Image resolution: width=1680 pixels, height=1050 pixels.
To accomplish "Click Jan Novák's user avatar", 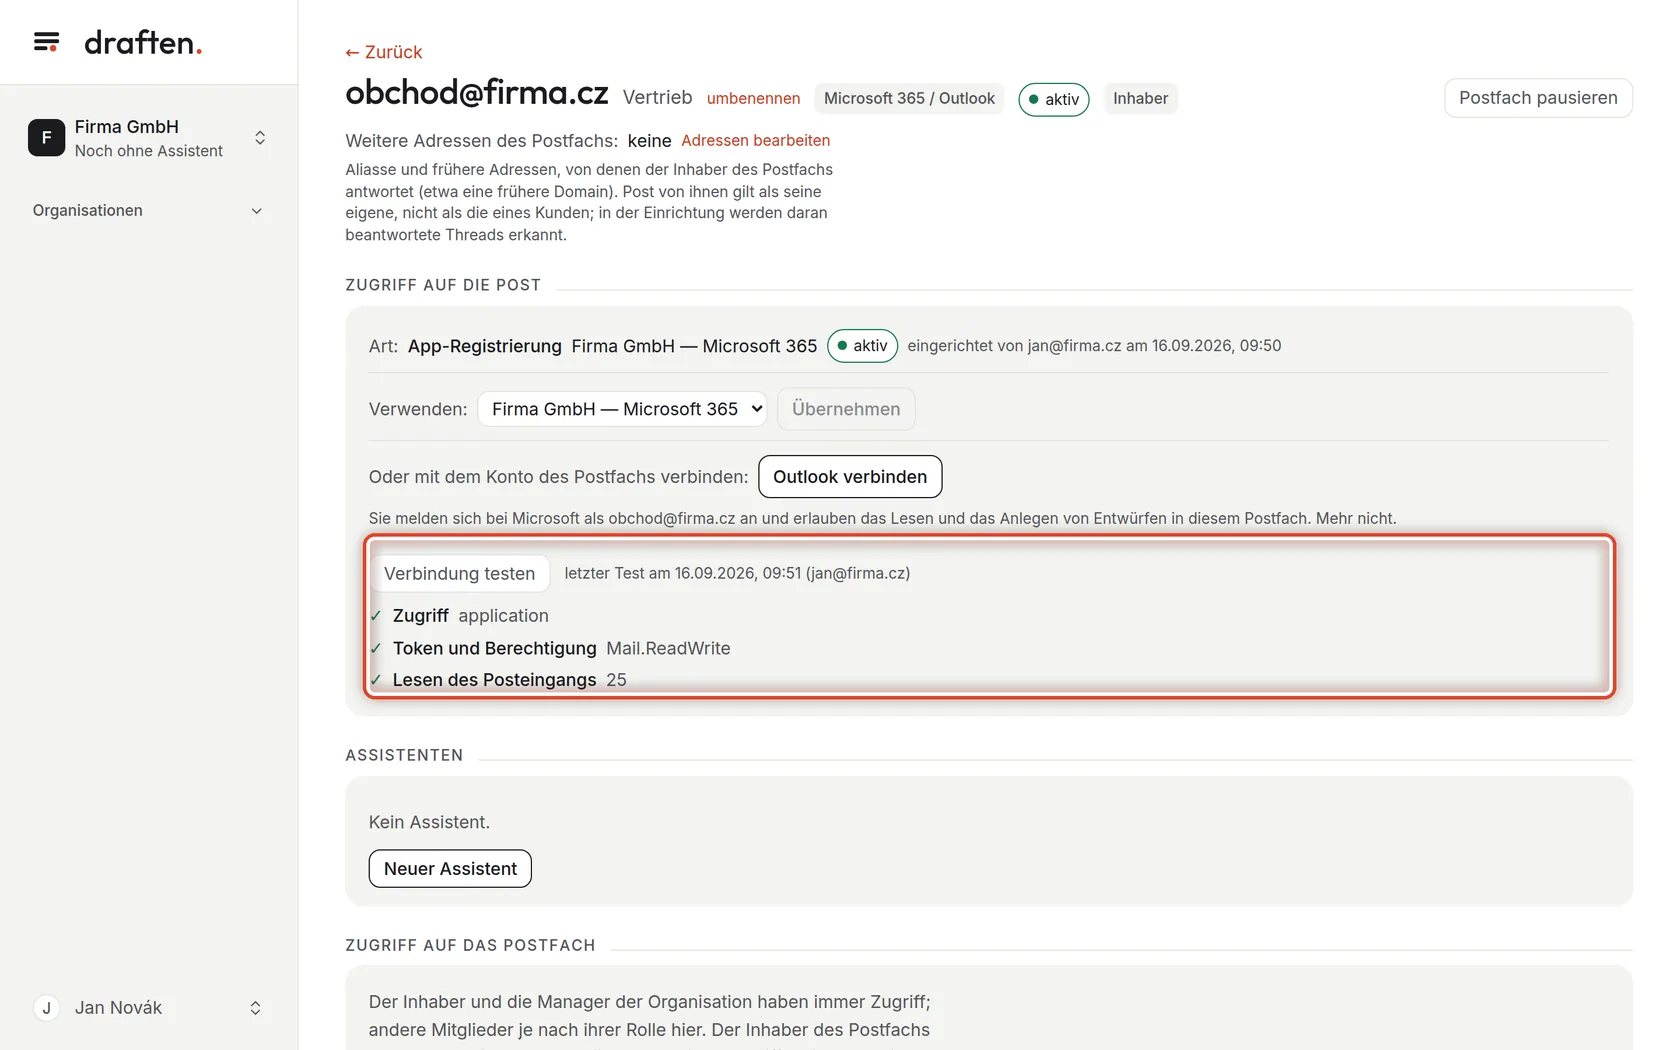I will click(x=46, y=1008).
